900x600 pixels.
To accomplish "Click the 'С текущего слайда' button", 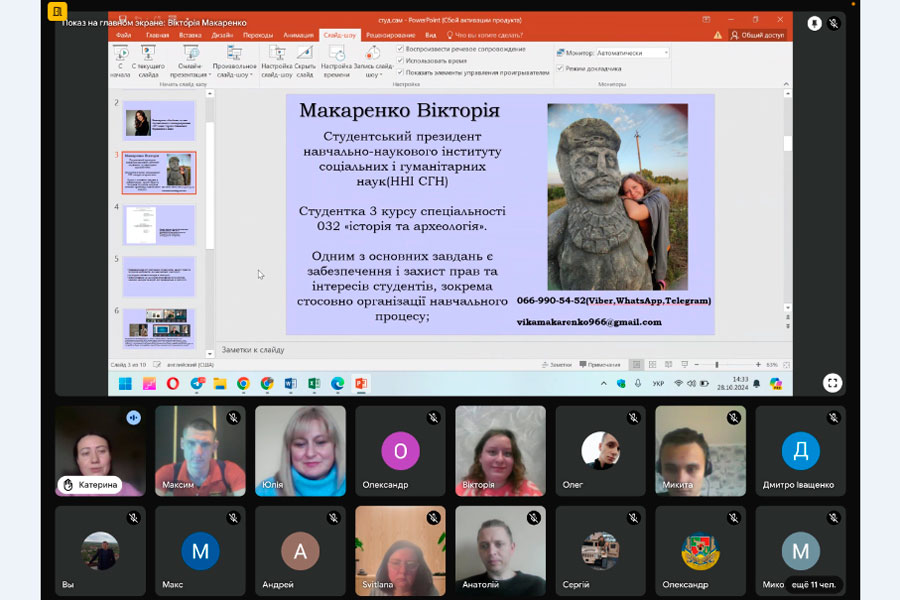I will (148, 55).
